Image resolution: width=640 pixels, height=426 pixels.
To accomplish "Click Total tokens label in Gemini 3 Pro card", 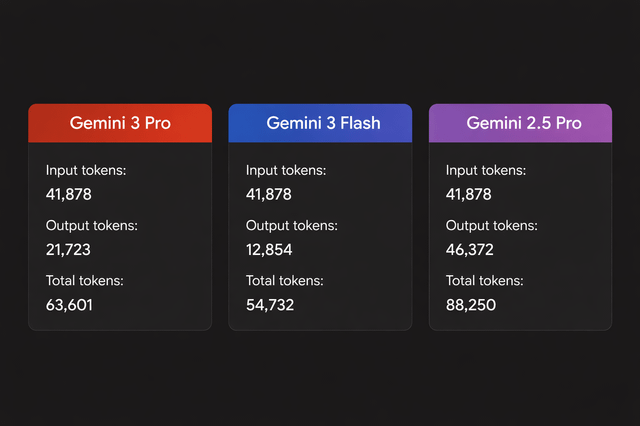I will point(86,281).
